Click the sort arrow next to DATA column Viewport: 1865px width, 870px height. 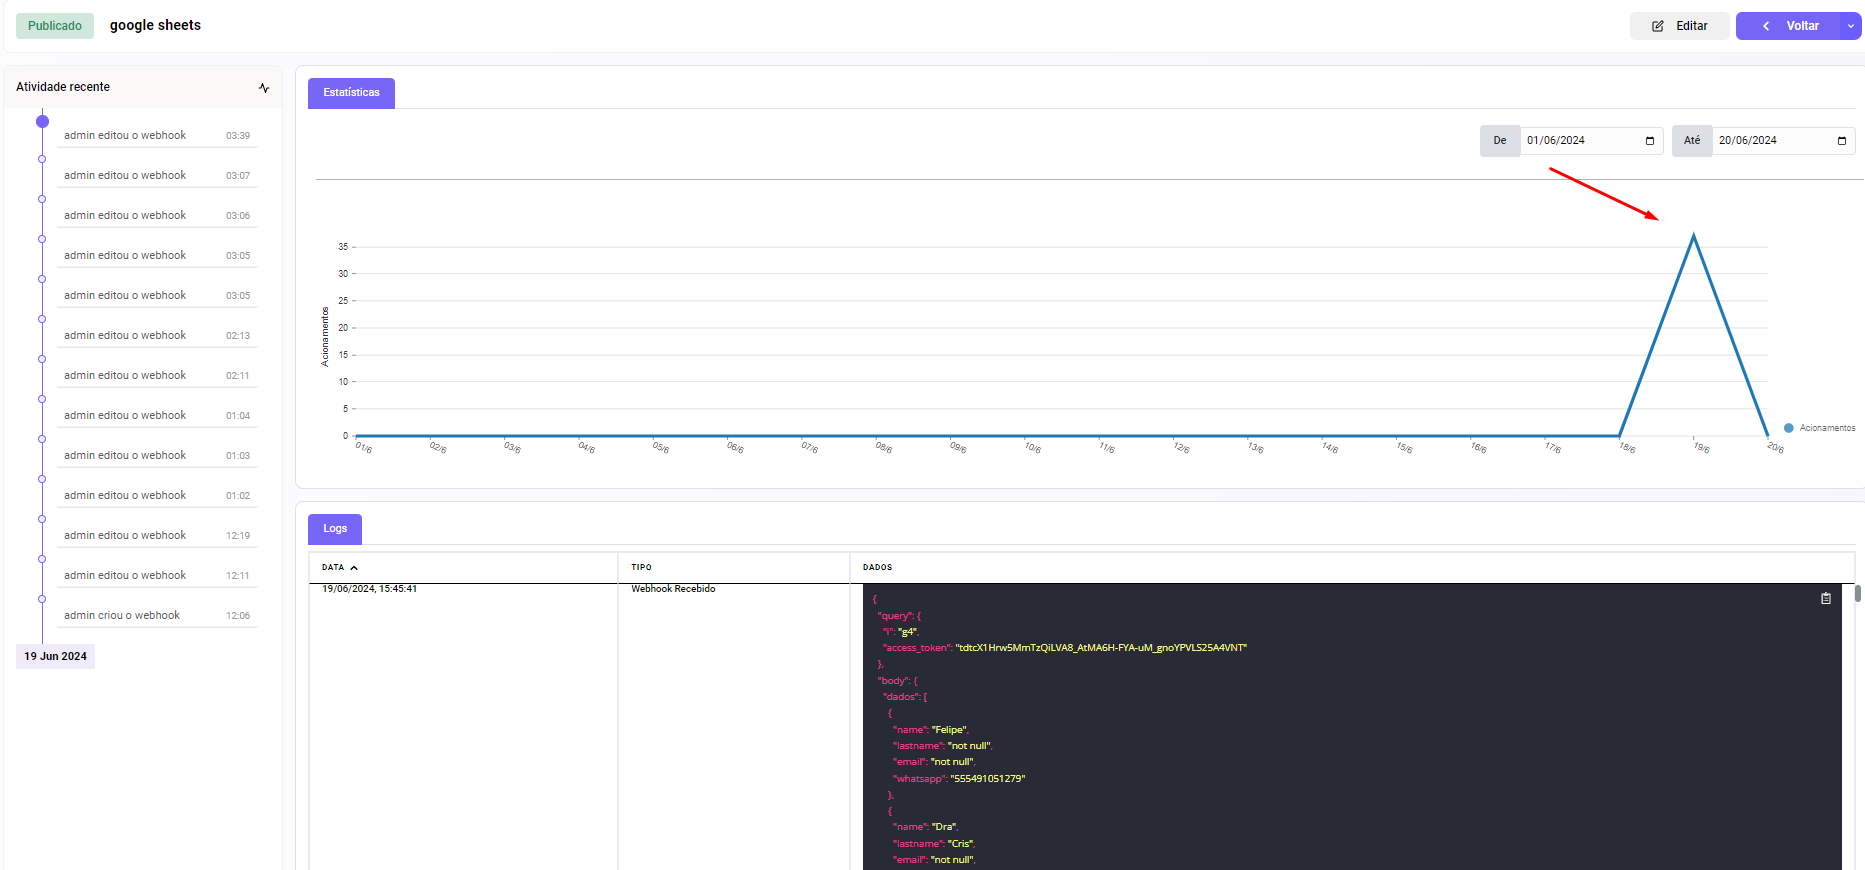(x=354, y=568)
